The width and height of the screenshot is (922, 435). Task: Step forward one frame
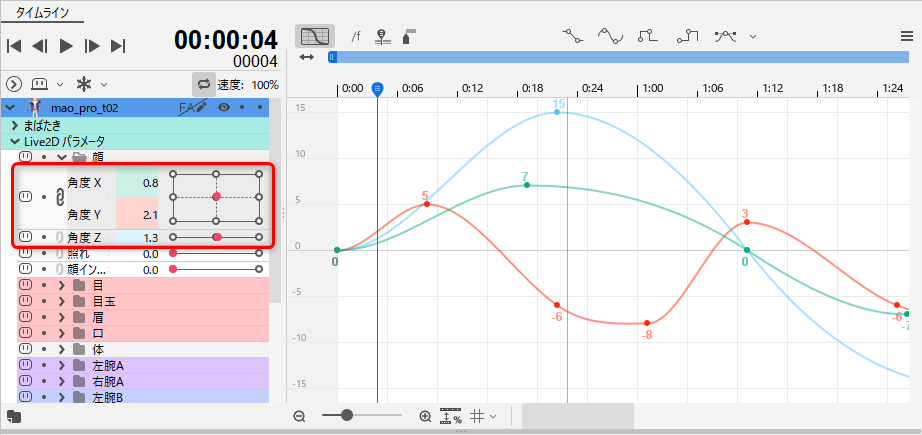pyautogui.click(x=92, y=45)
